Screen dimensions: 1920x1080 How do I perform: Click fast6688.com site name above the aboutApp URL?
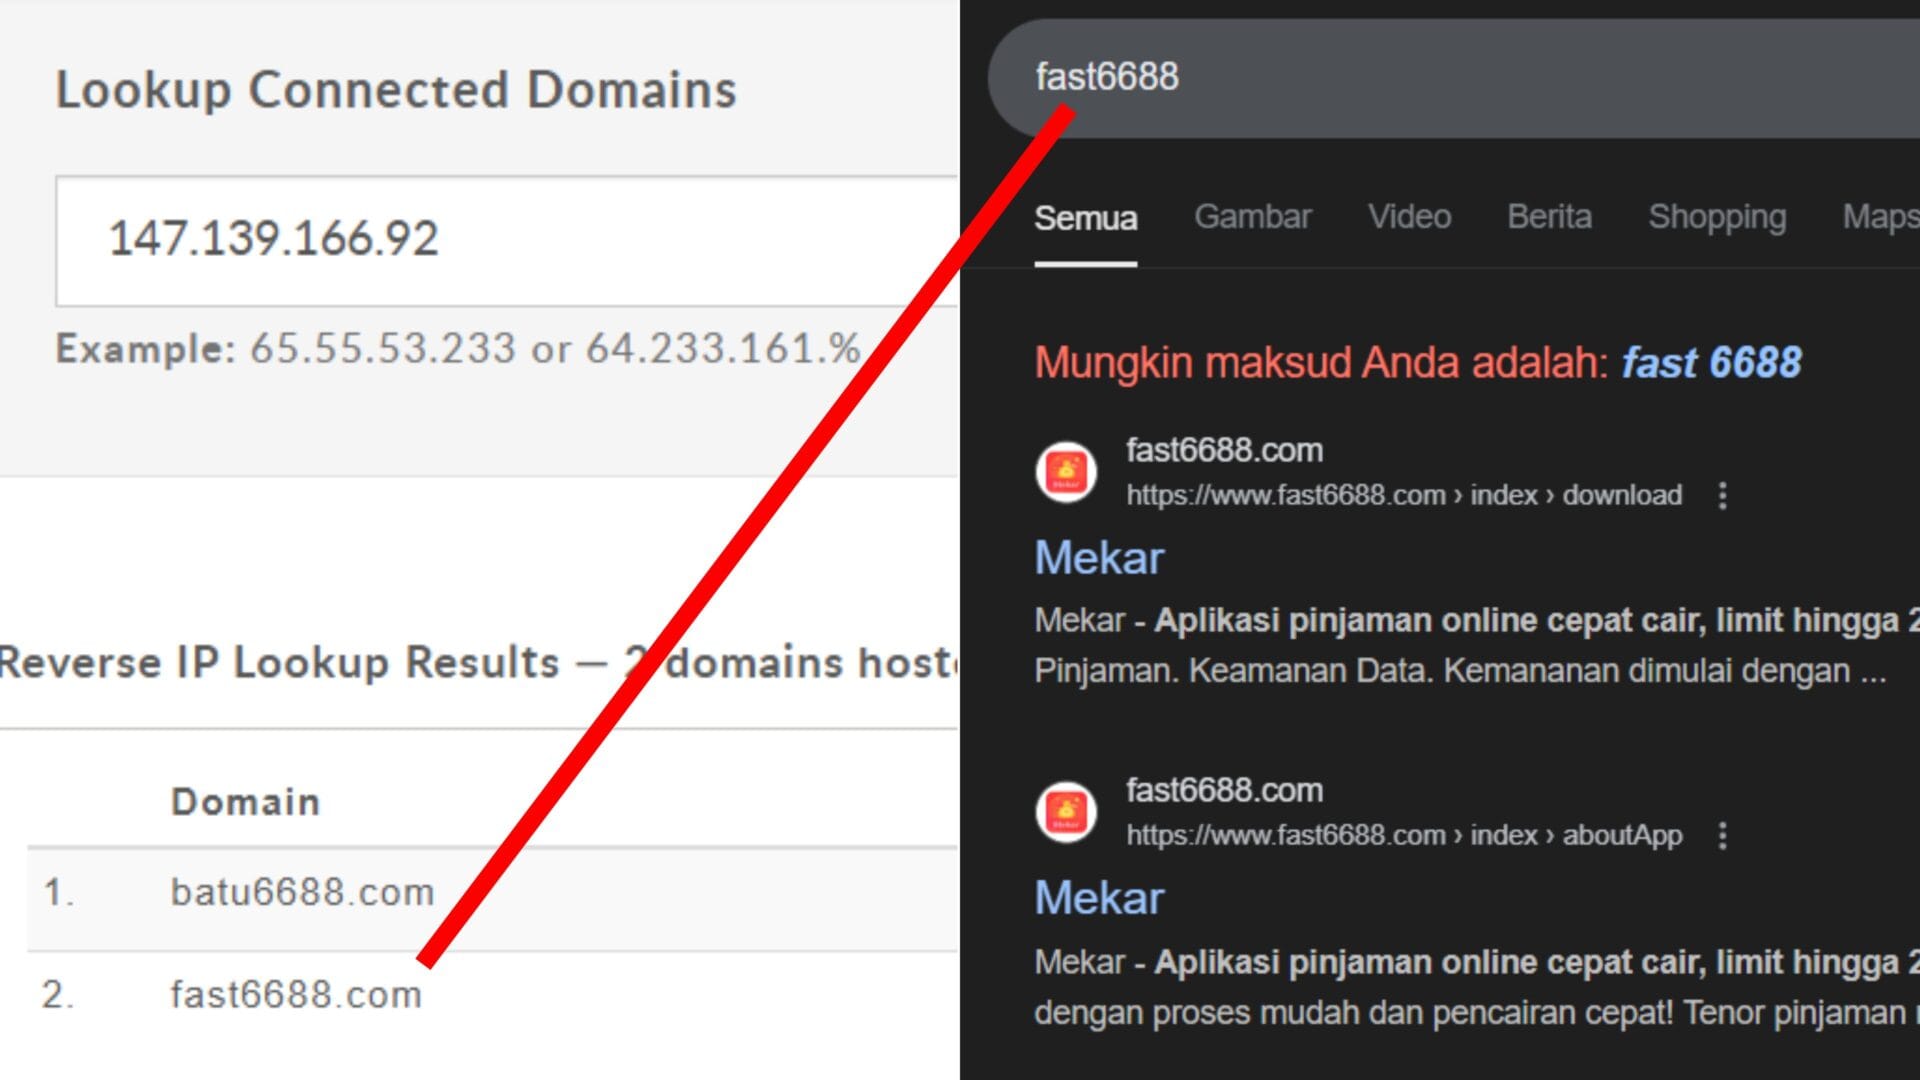point(1224,790)
